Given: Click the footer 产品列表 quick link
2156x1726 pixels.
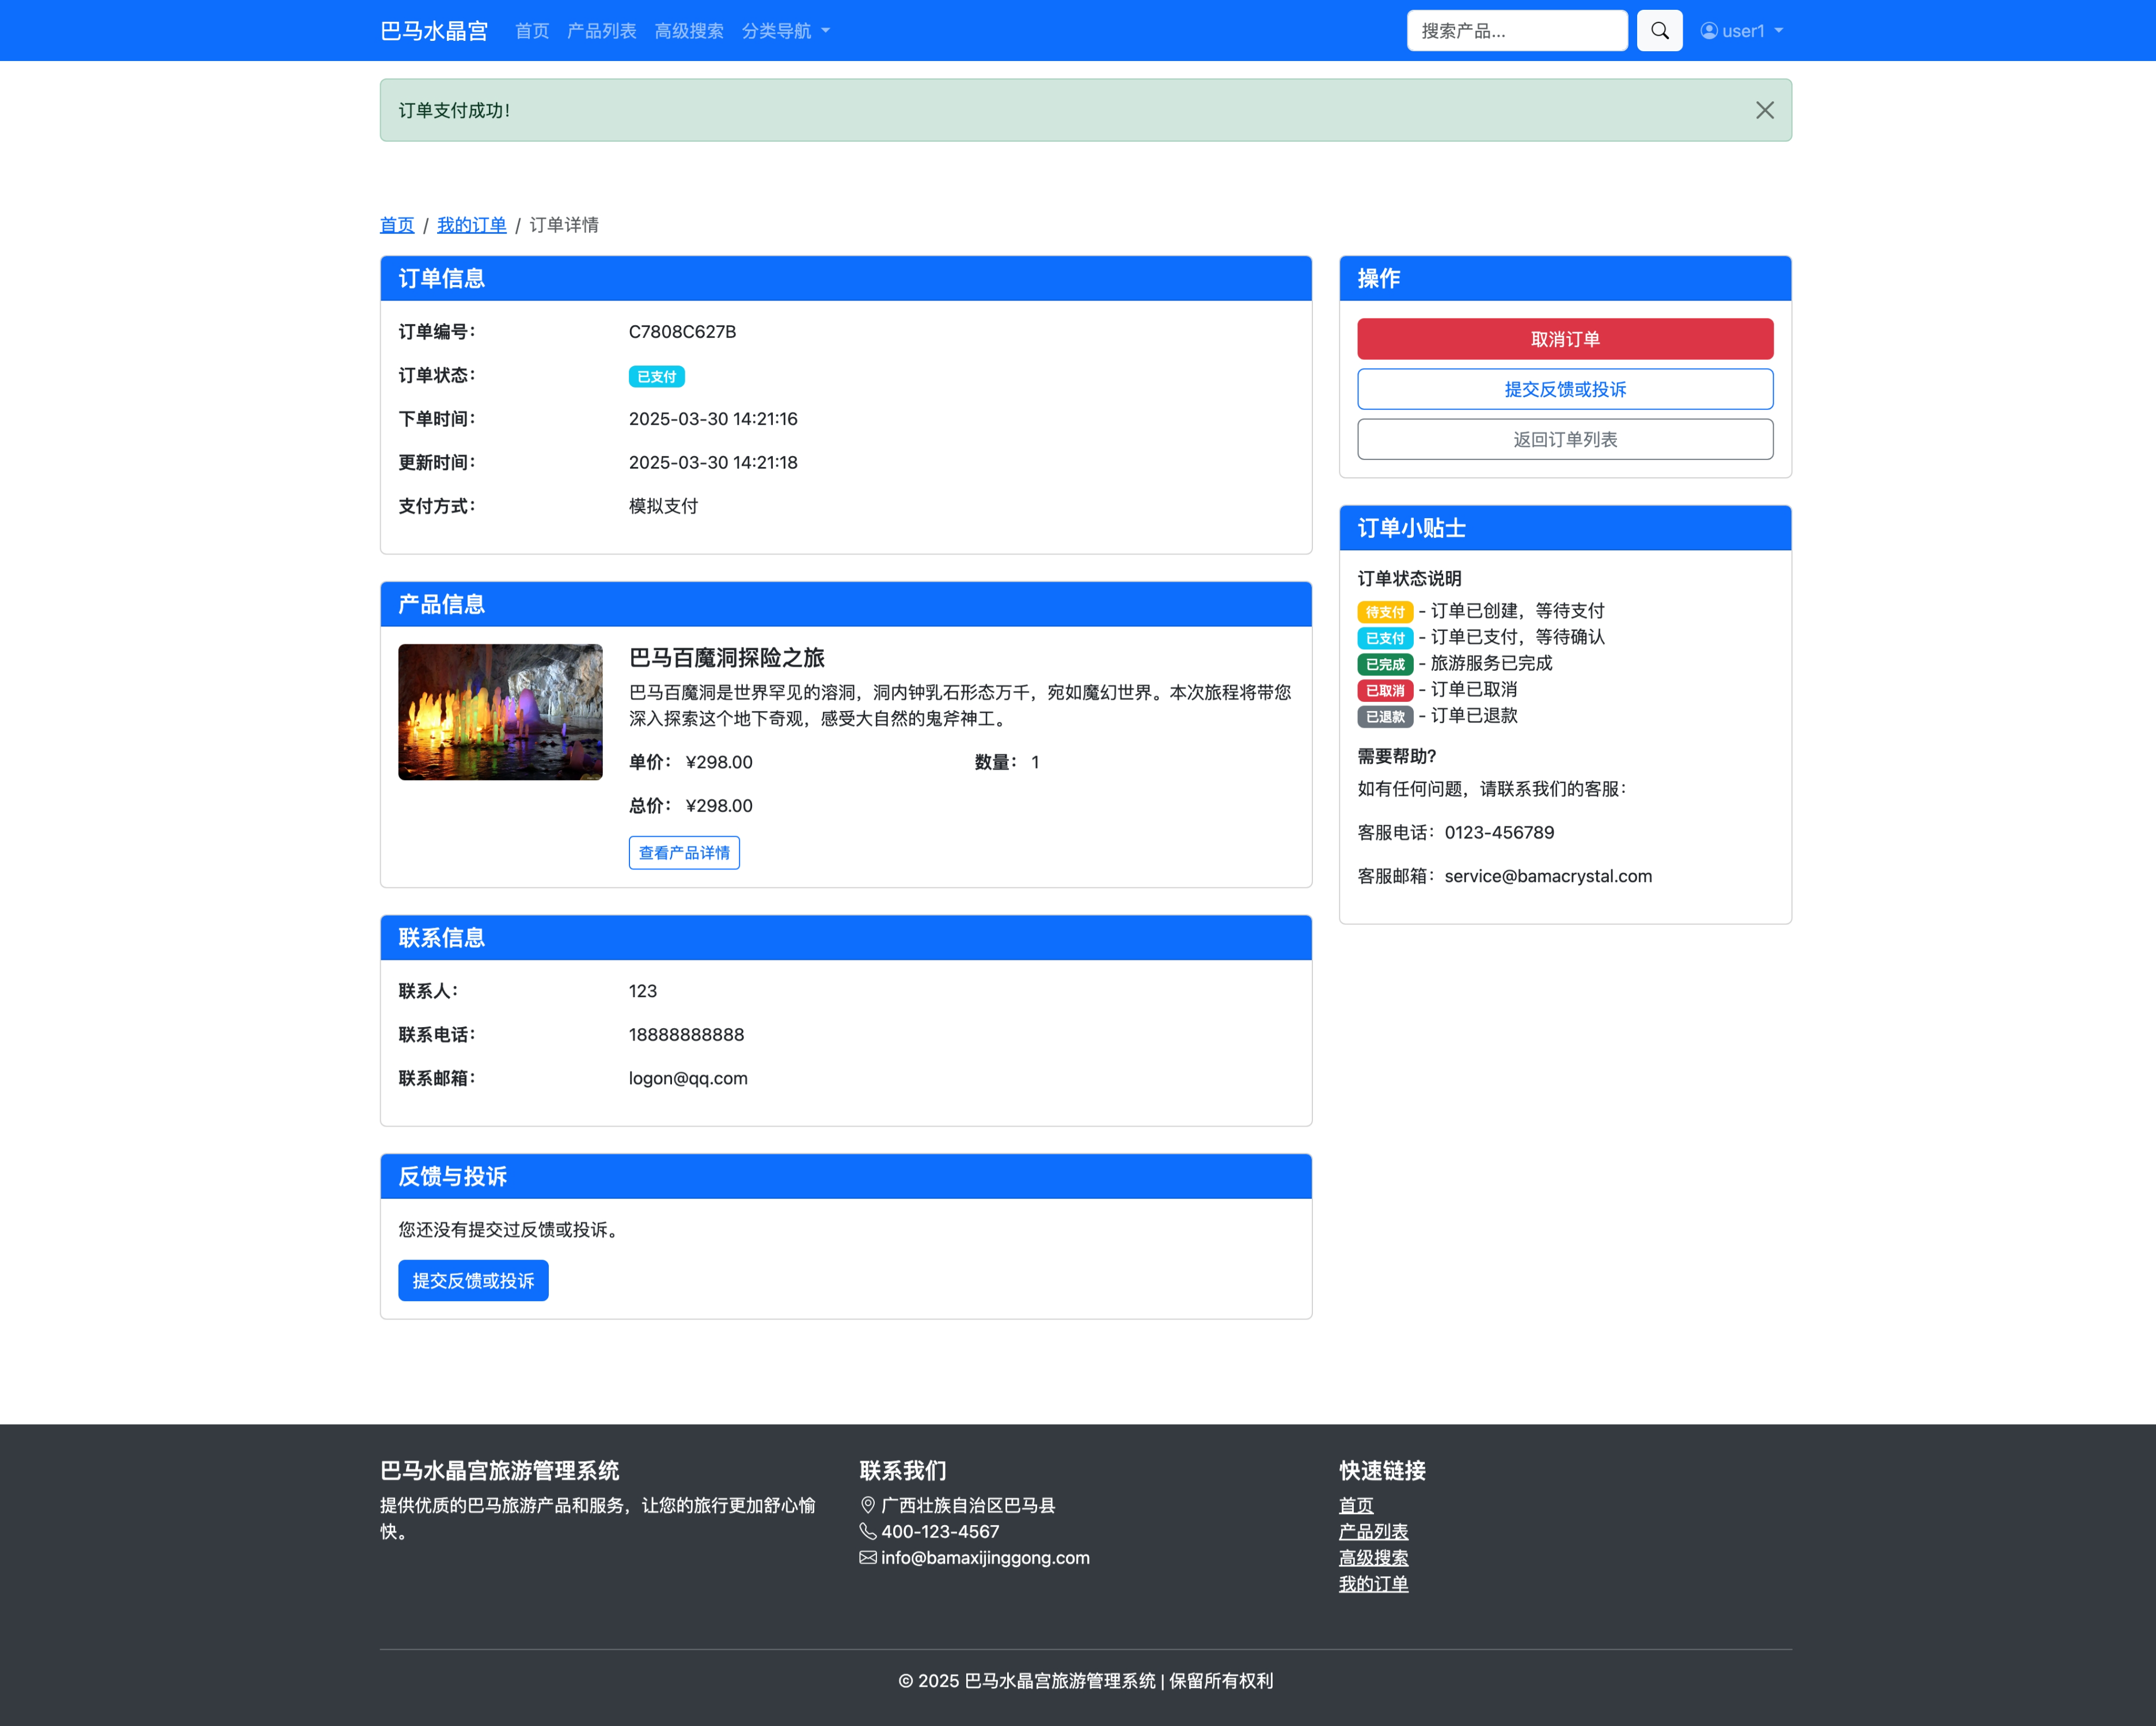Looking at the screenshot, I should click(x=1373, y=1531).
